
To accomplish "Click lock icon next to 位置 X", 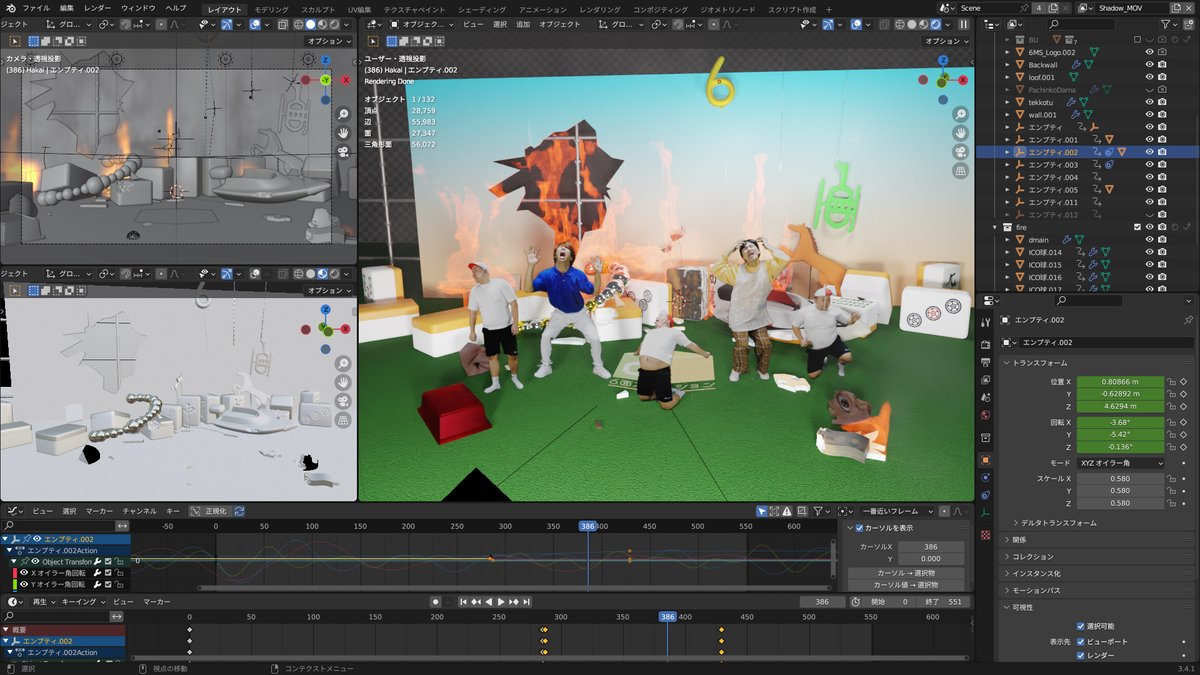I will coord(1171,381).
